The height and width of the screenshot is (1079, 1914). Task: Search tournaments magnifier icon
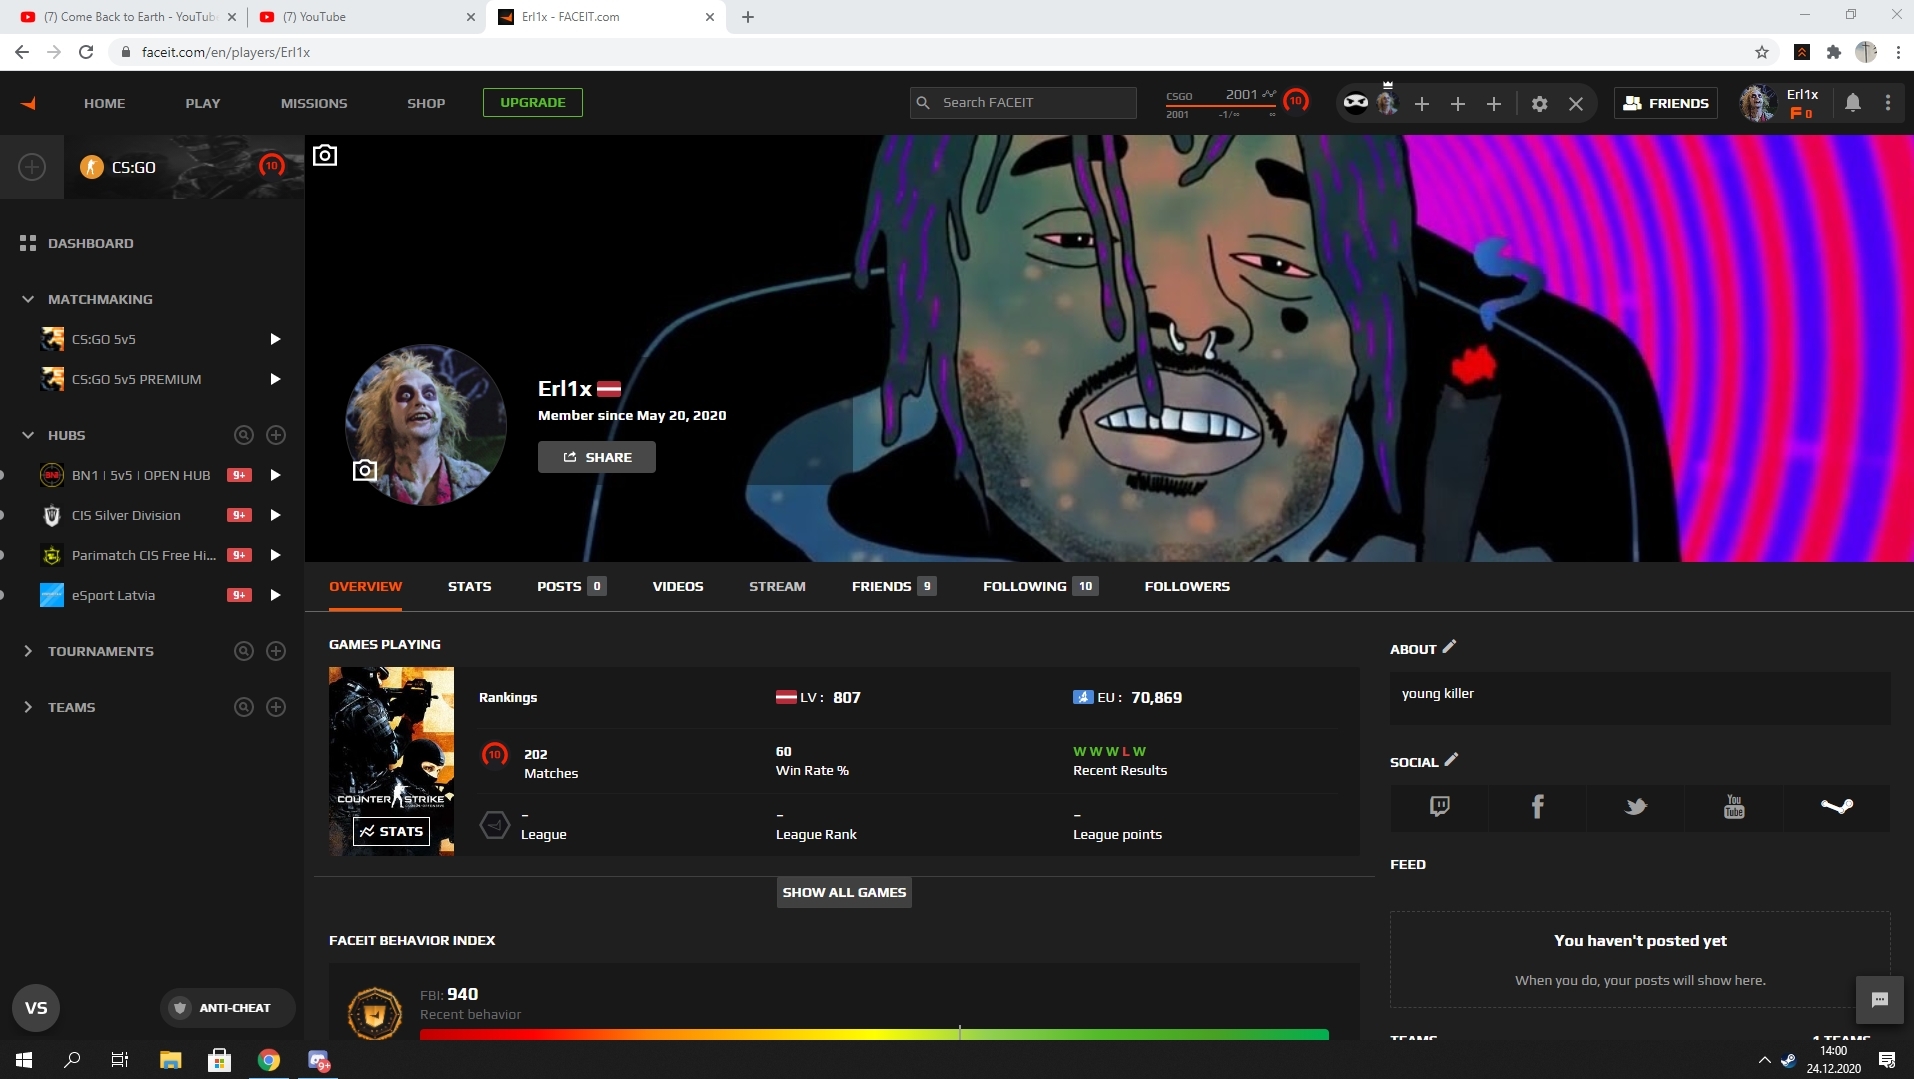coord(243,651)
